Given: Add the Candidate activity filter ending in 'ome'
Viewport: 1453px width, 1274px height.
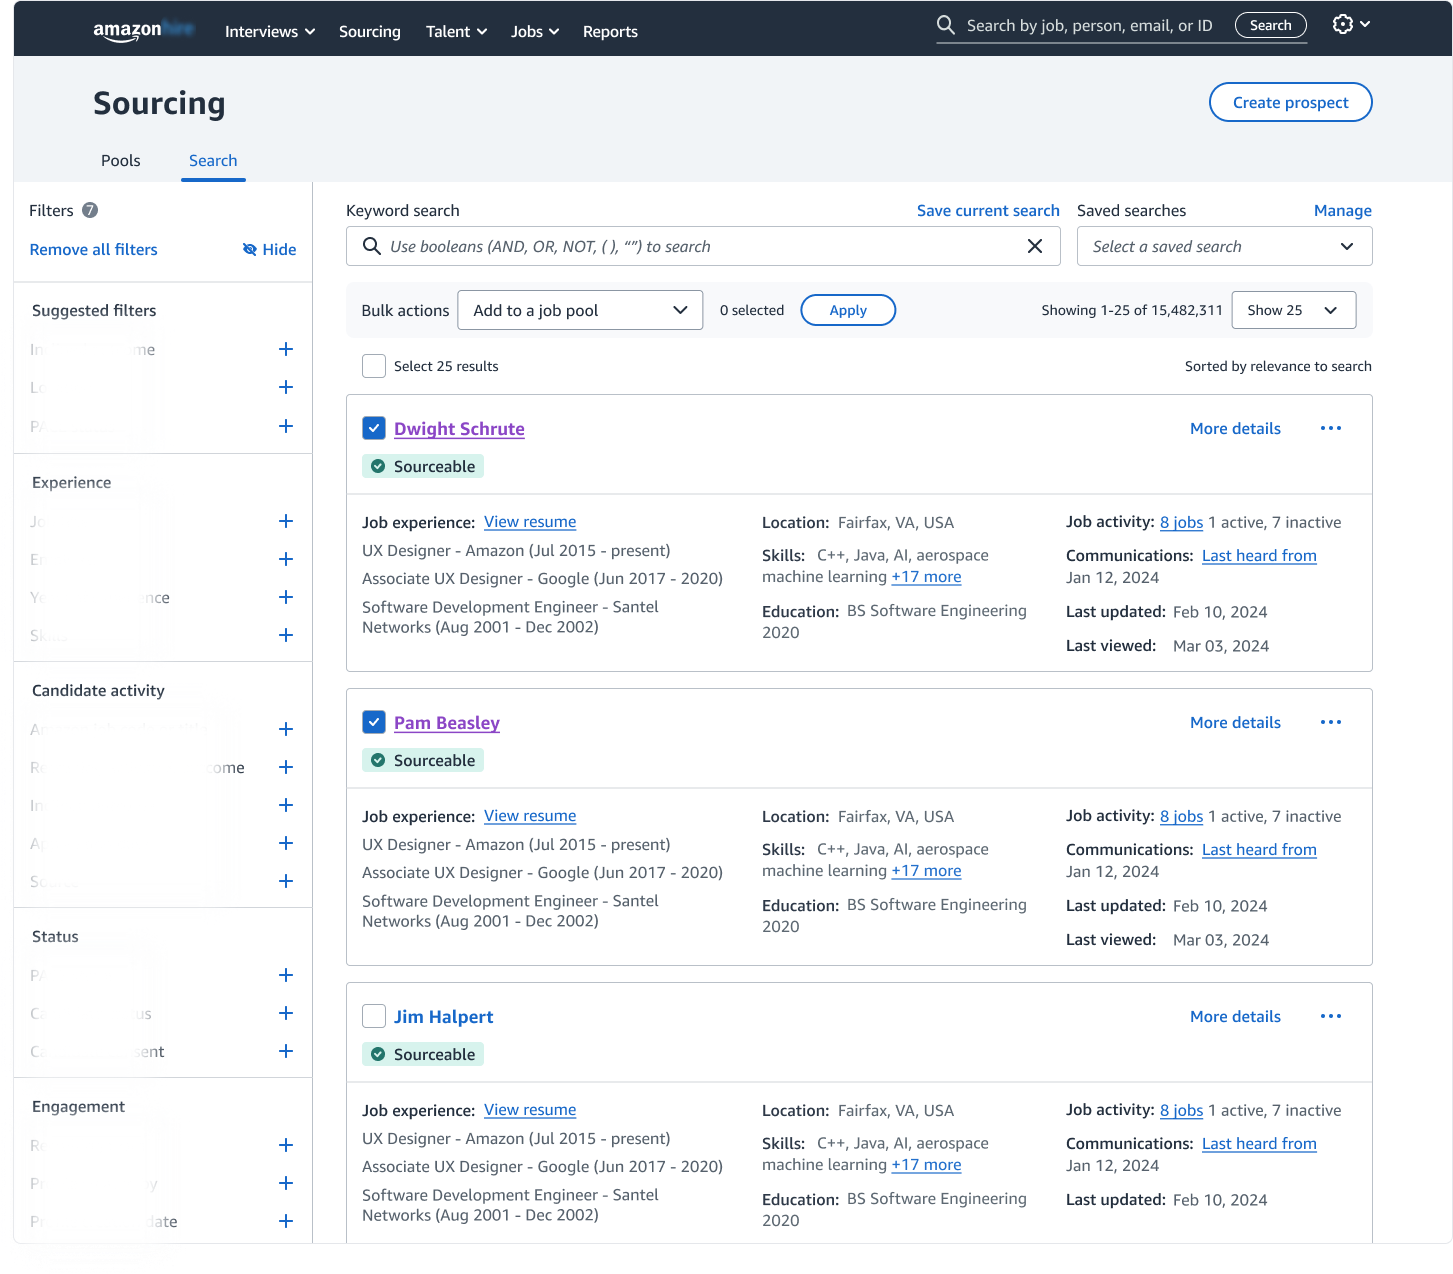Looking at the screenshot, I should pos(286,767).
